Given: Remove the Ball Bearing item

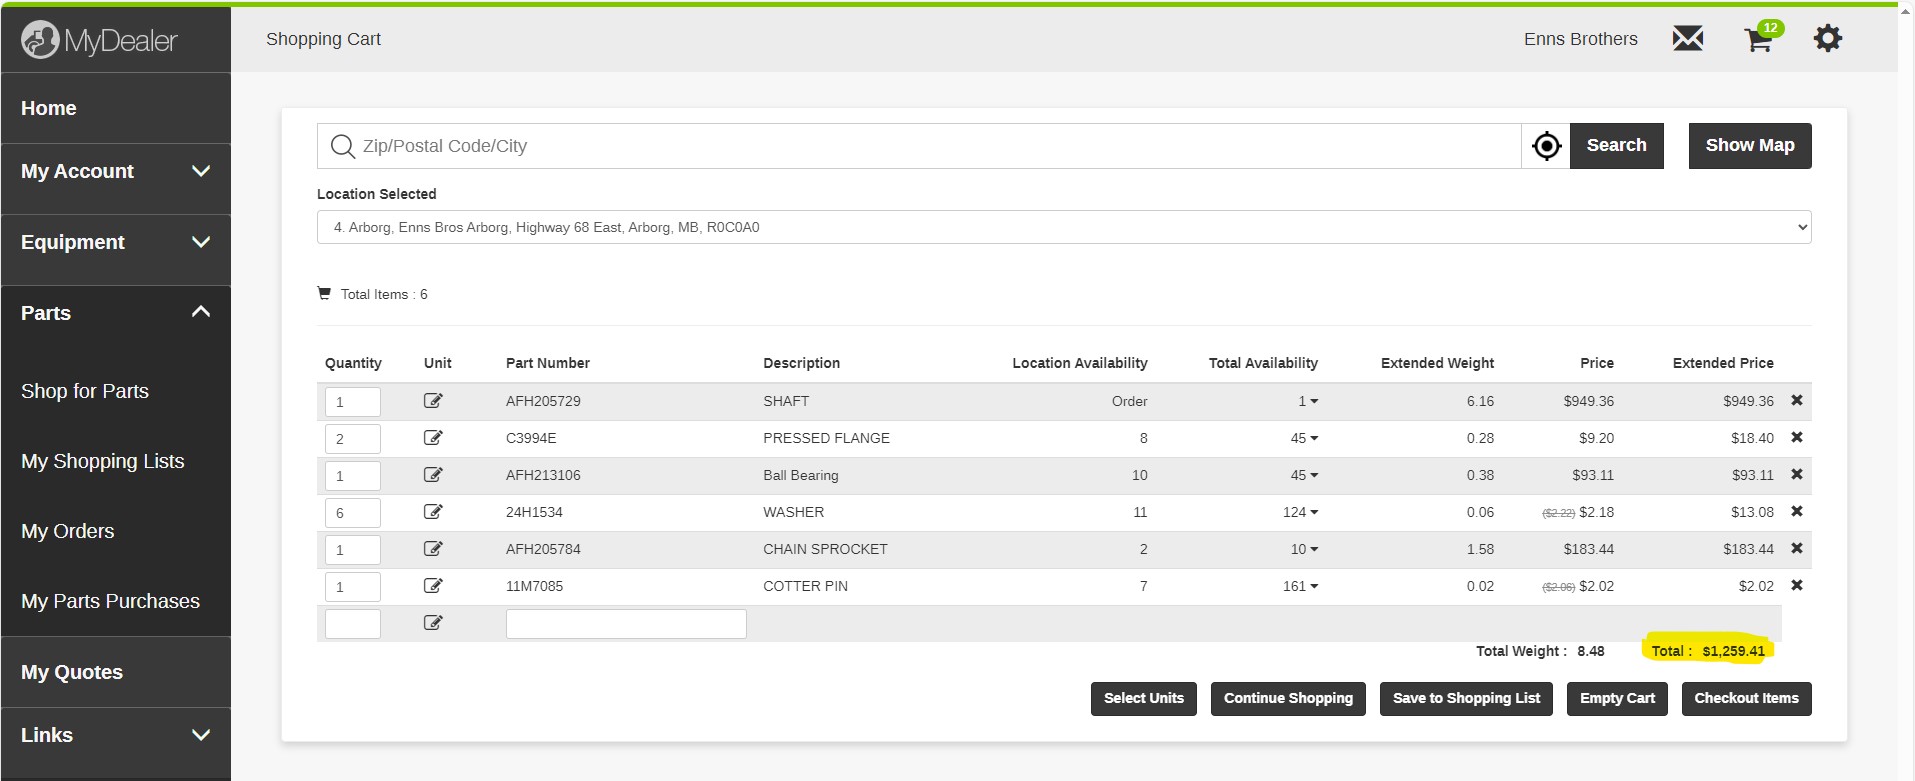Looking at the screenshot, I should pos(1796,475).
